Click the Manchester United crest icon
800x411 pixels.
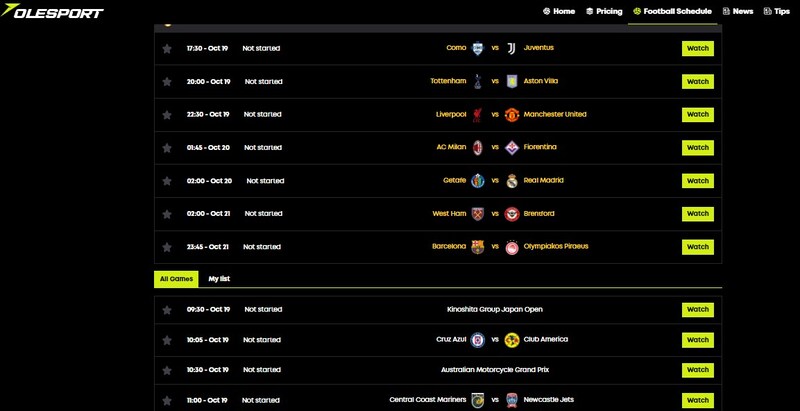point(512,114)
